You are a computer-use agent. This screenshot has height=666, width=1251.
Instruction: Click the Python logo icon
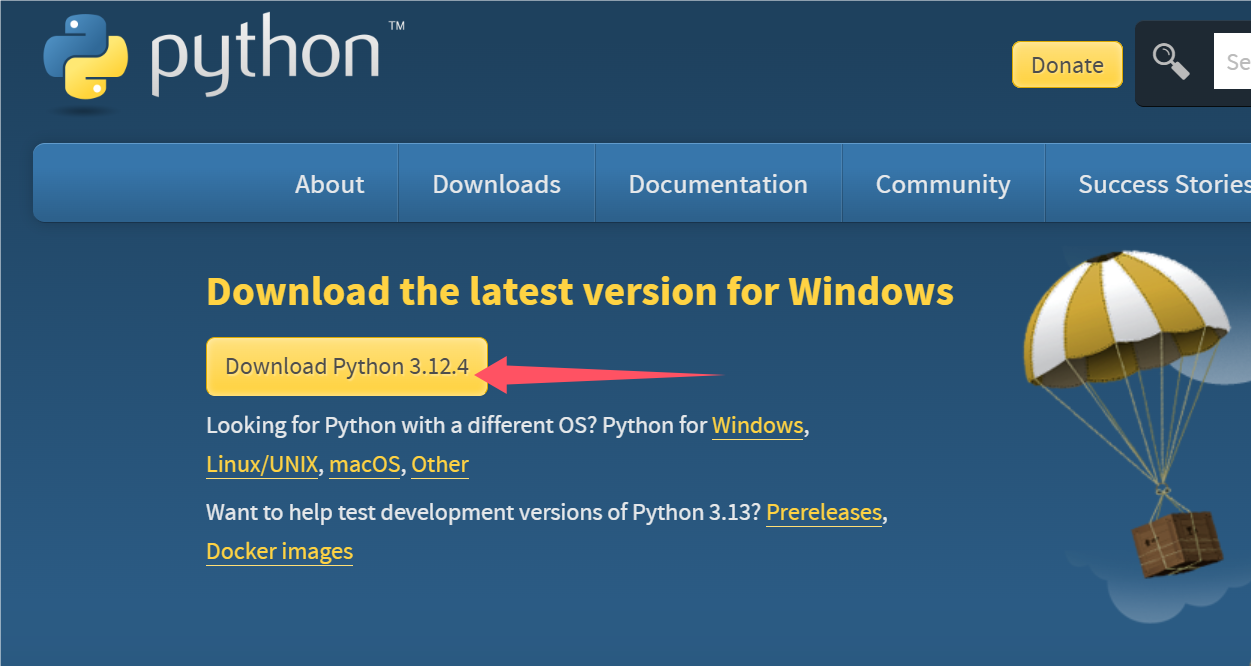pyautogui.click(x=86, y=56)
